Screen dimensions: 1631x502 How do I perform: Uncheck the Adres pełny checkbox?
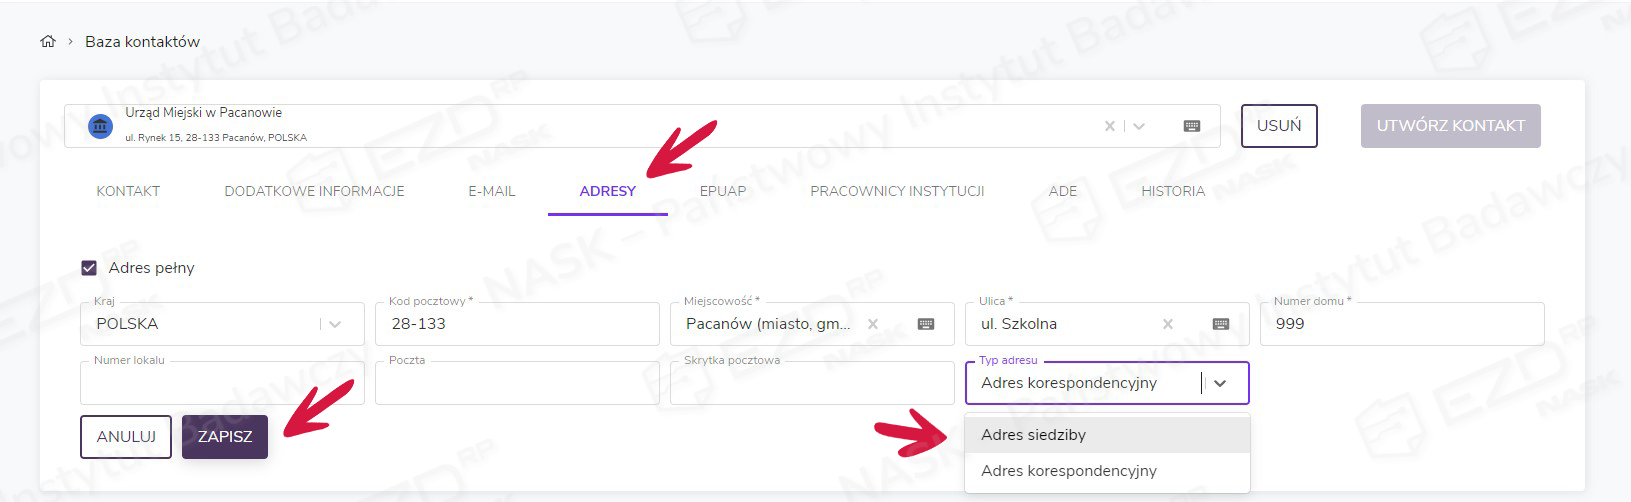(89, 268)
